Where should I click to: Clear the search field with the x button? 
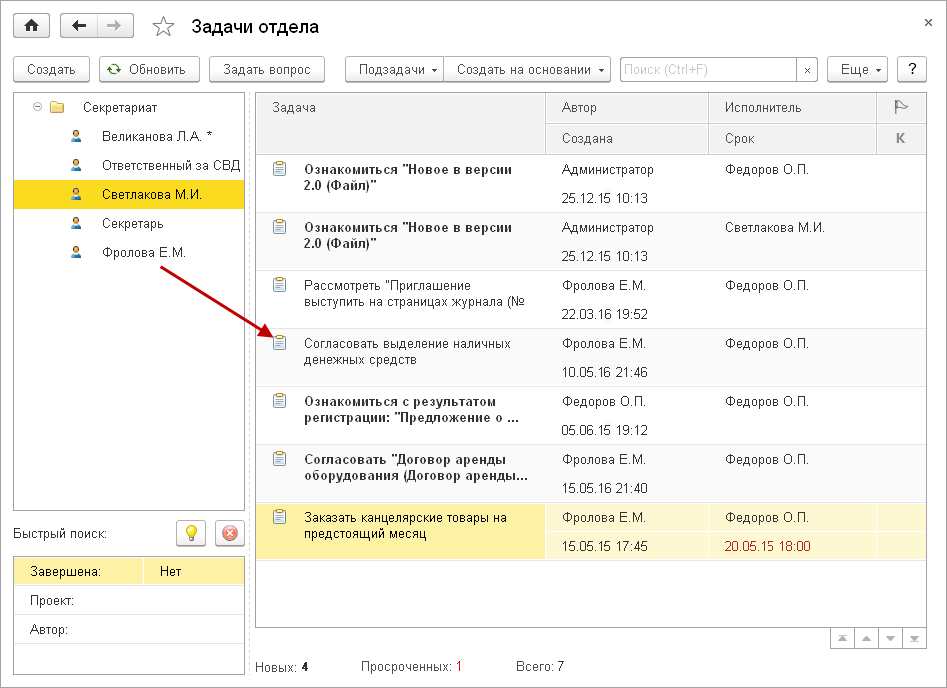click(x=807, y=69)
